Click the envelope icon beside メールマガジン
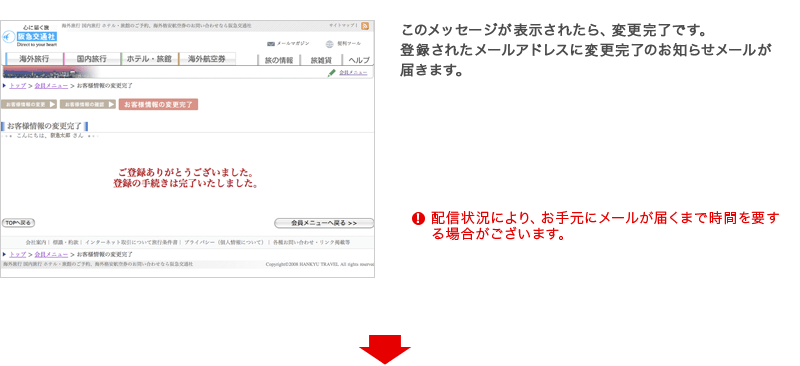 coord(271,44)
